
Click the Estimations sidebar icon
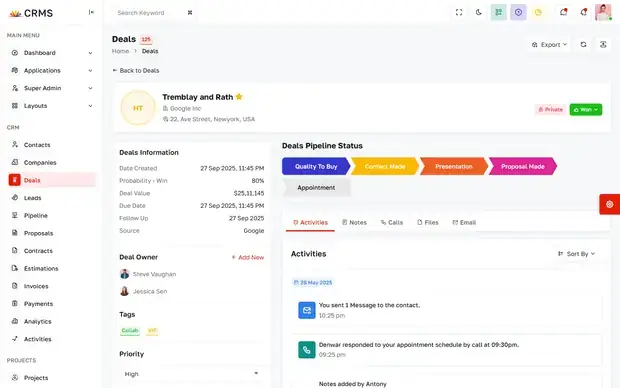point(15,268)
